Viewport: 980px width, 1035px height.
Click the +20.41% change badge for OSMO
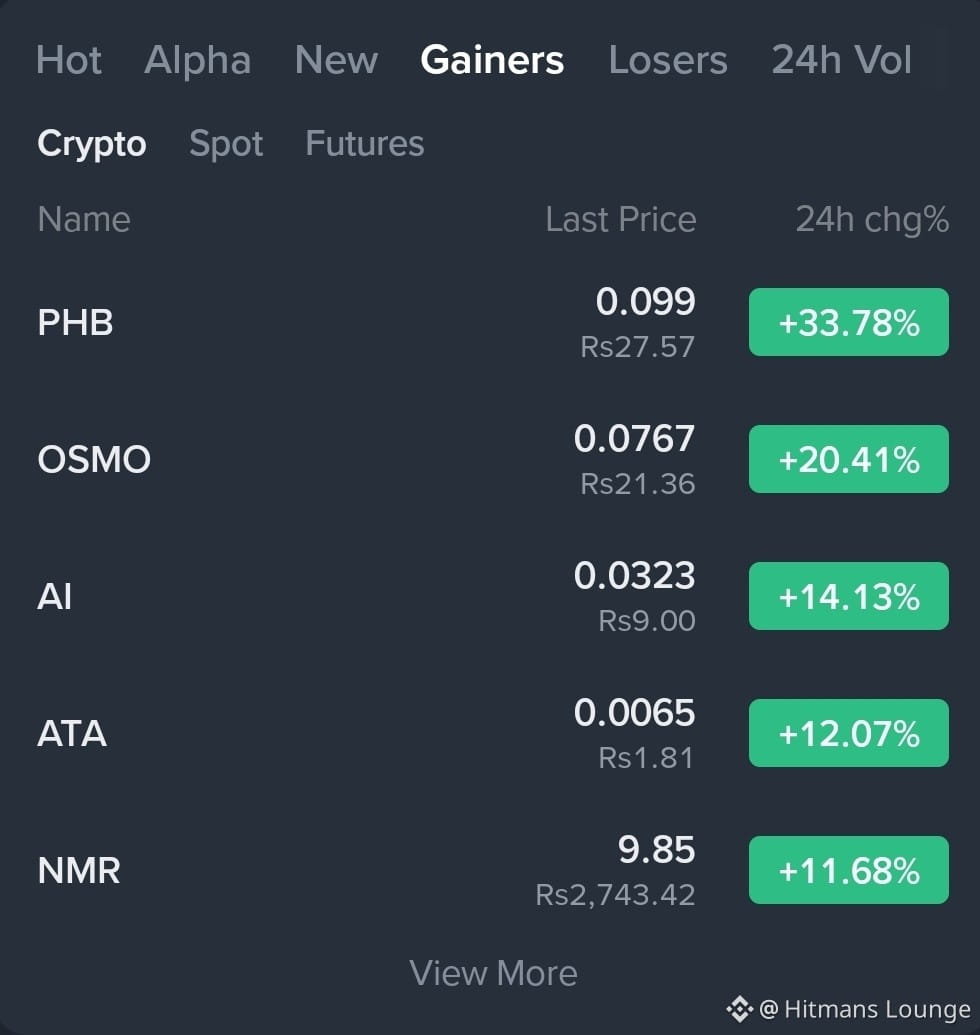[x=849, y=459]
